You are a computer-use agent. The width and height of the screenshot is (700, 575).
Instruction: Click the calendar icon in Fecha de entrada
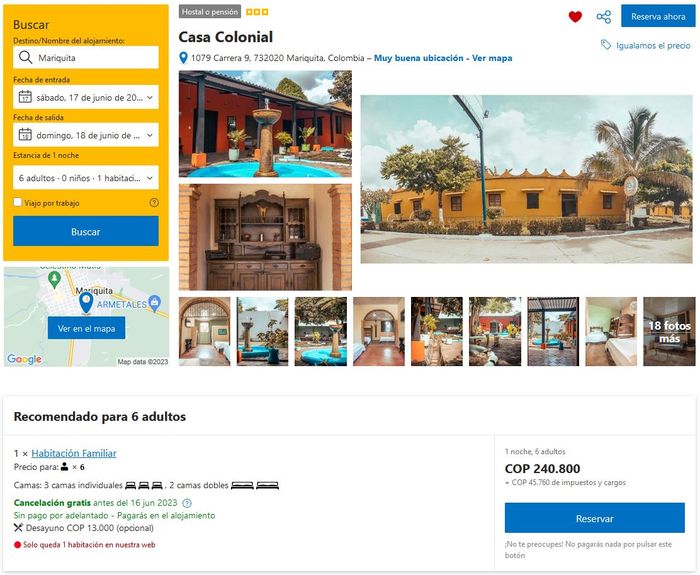point(25,97)
